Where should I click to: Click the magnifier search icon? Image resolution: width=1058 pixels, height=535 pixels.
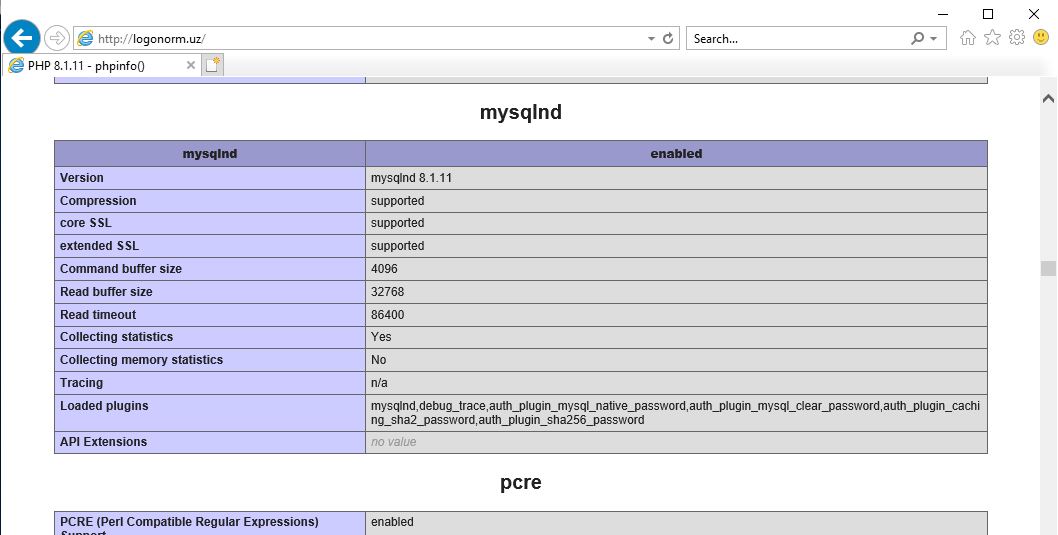917,38
